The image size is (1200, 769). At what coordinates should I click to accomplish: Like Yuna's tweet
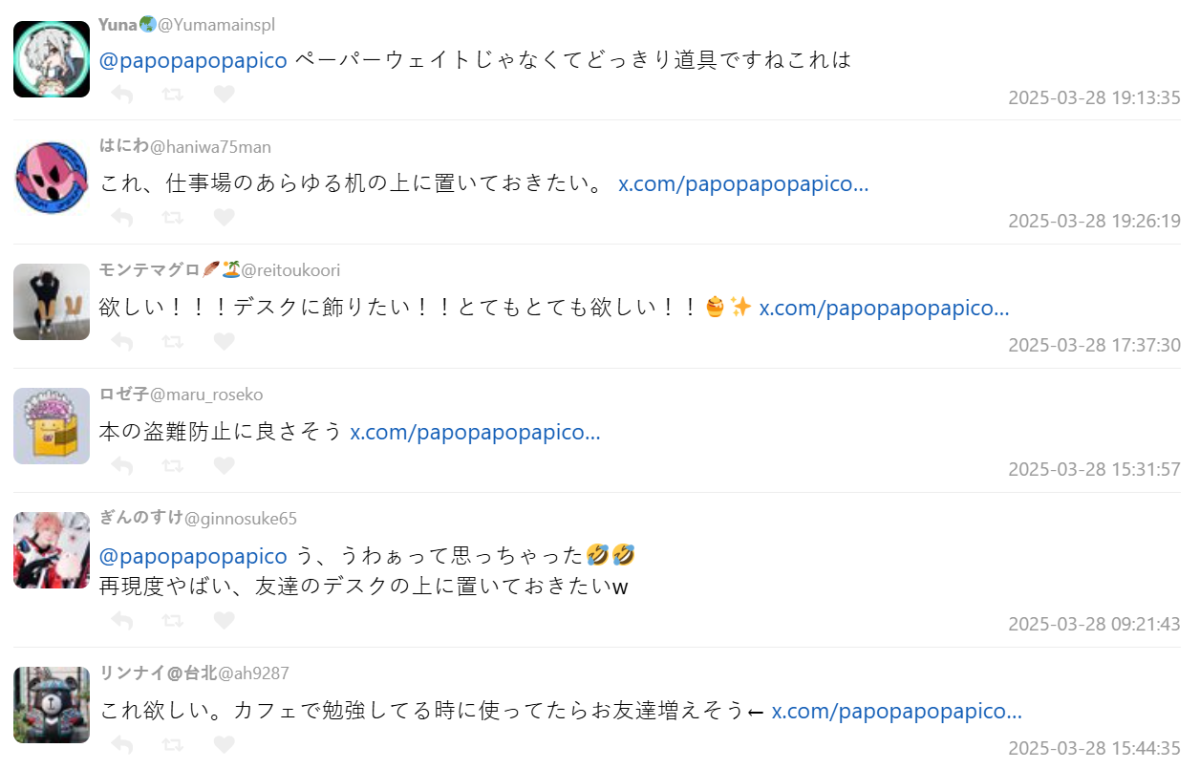[x=224, y=94]
